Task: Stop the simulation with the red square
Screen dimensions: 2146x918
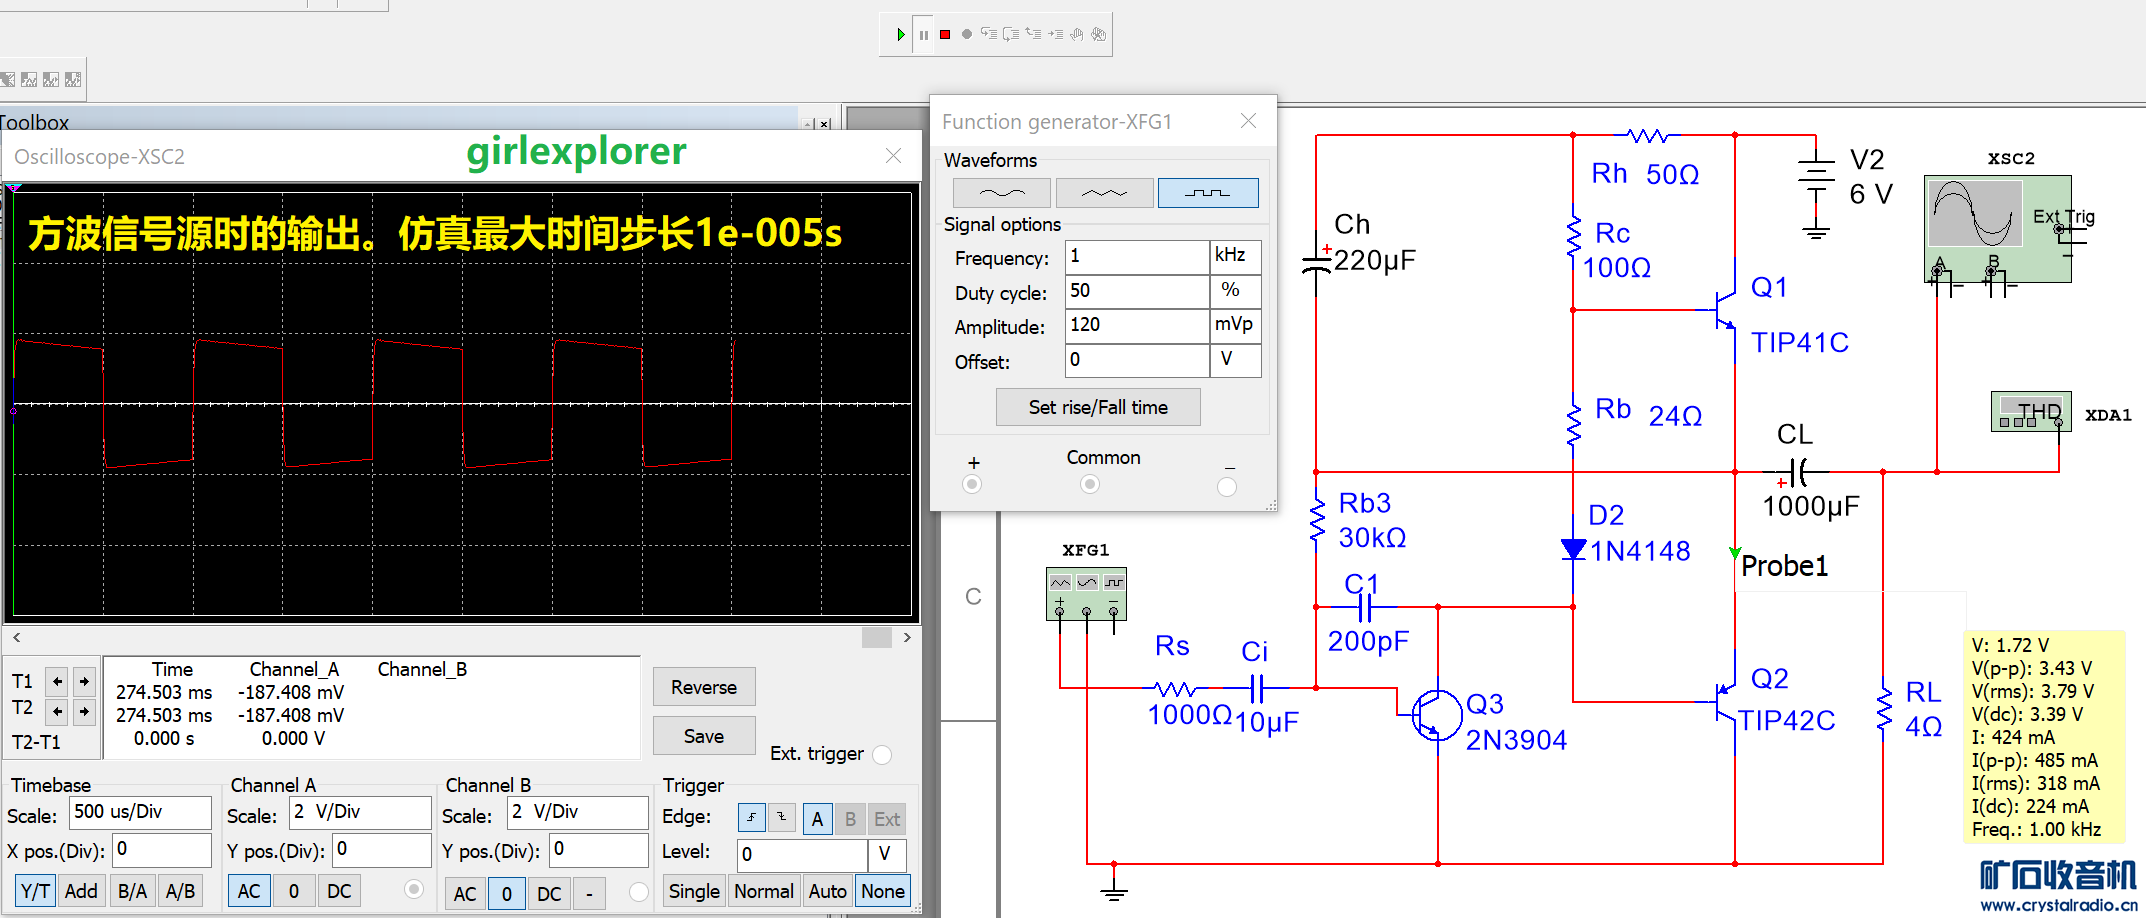Action: pyautogui.click(x=945, y=35)
